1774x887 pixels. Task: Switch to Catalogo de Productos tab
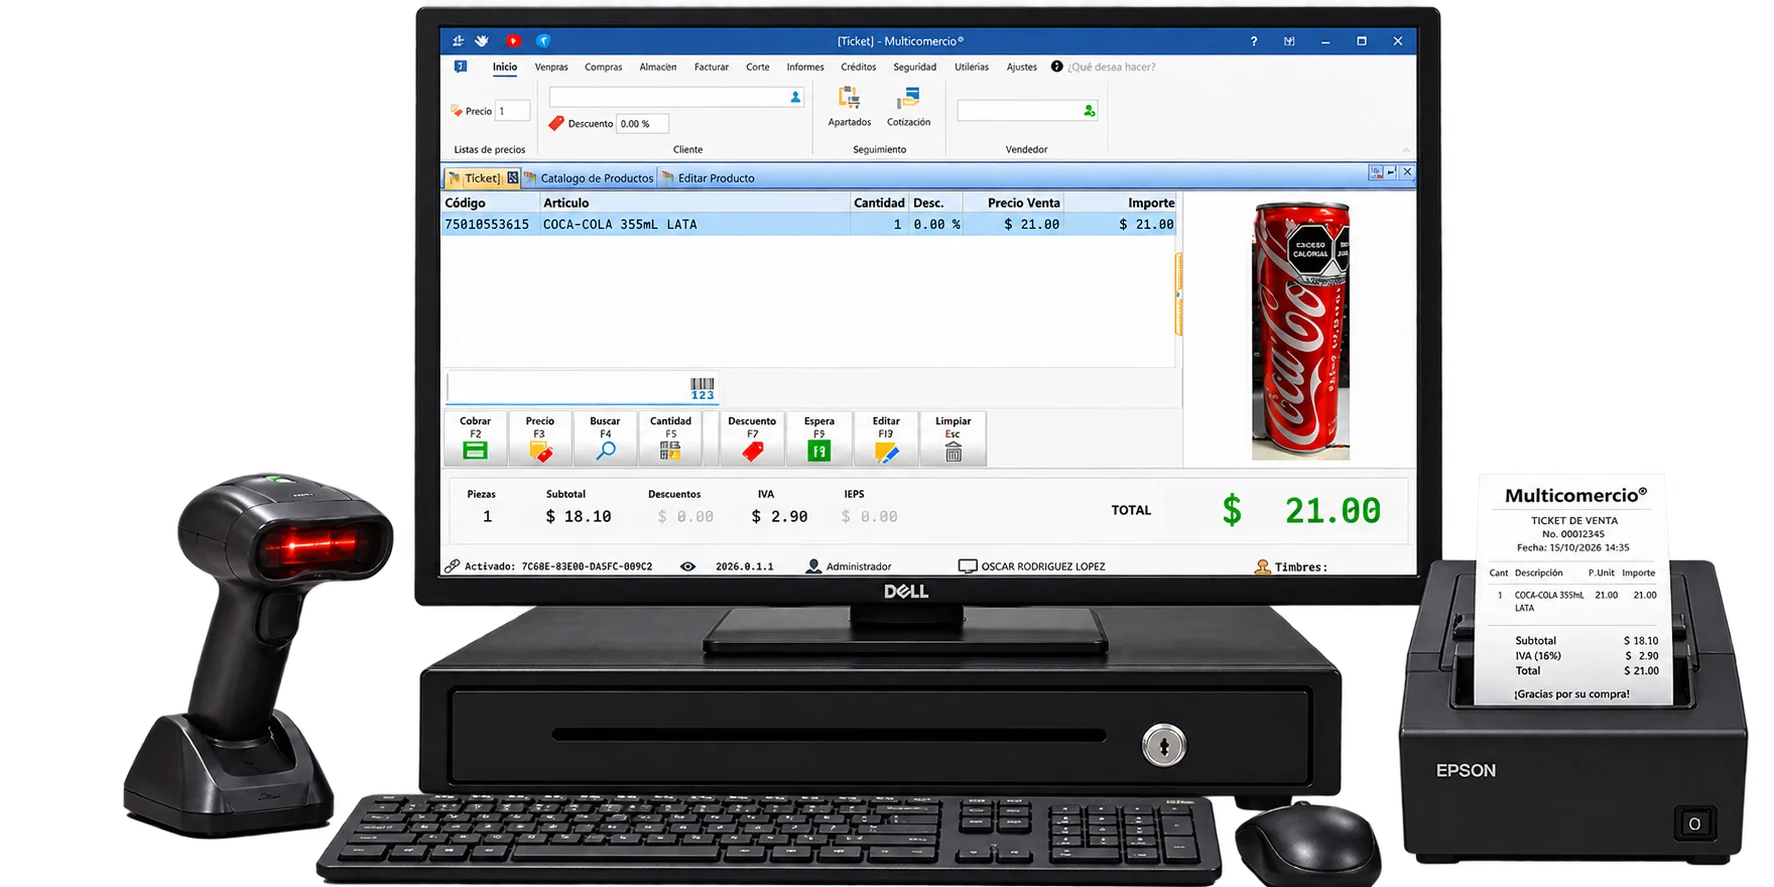[589, 178]
